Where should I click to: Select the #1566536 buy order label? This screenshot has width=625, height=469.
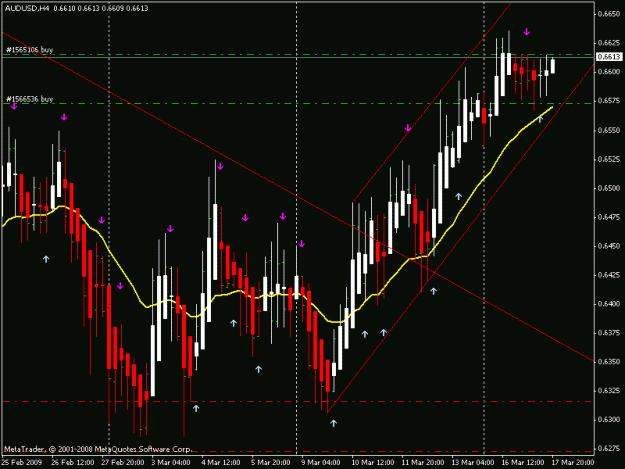click(x=29, y=99)
